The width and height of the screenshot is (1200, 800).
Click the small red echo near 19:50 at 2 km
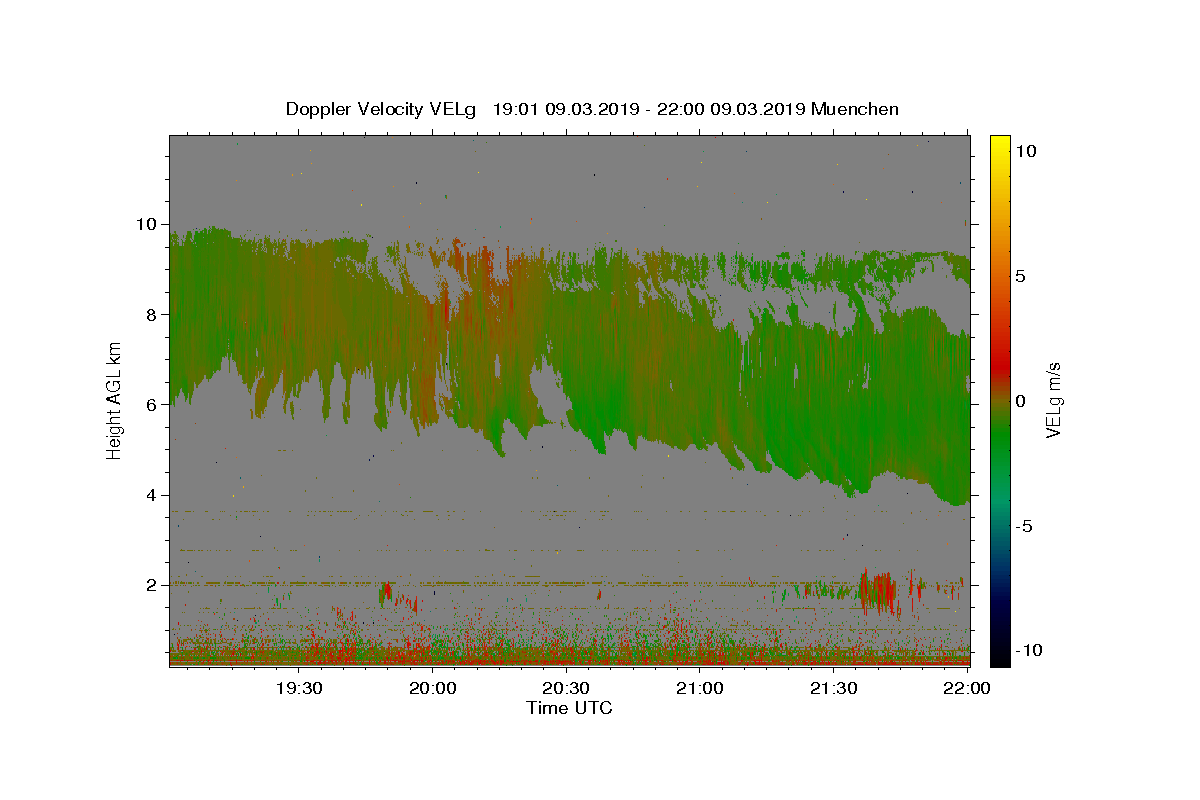pyautogui.click(x=386, y=593)
